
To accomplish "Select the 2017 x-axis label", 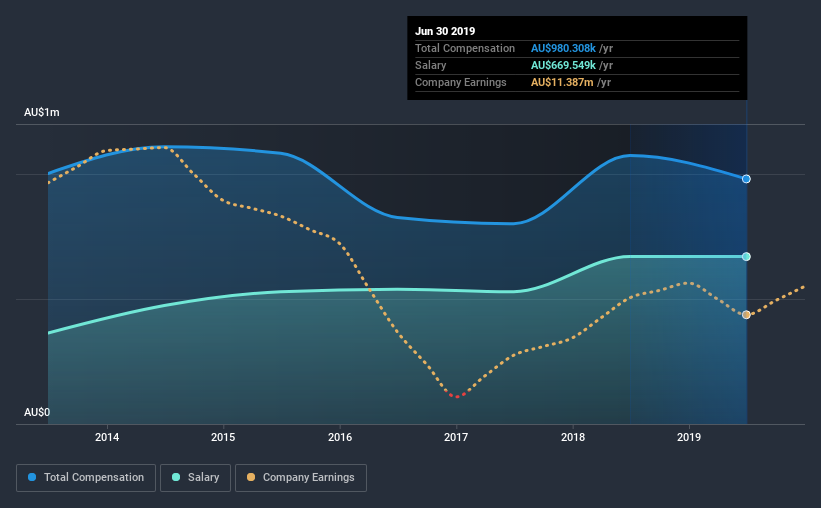I will pos(456,437).
